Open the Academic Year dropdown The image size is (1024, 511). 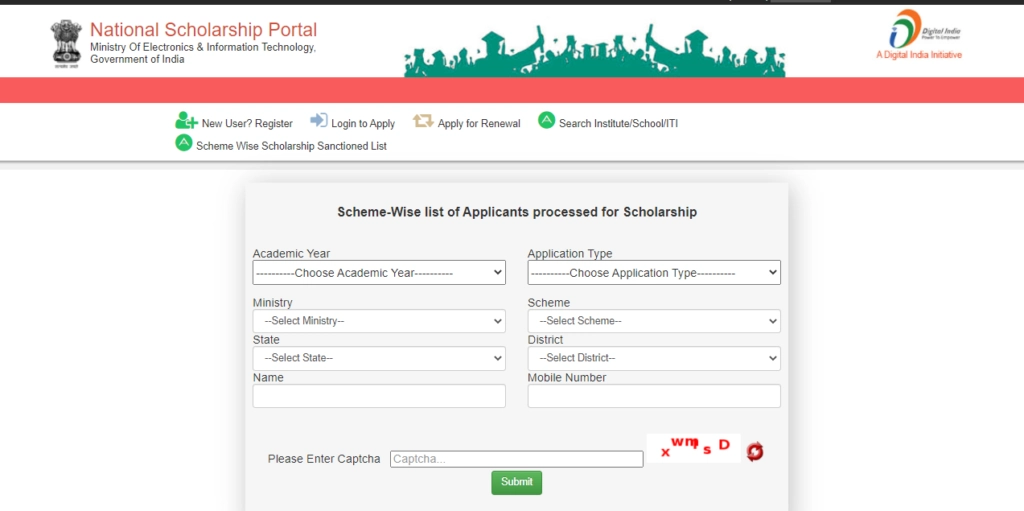coord(379,272)
